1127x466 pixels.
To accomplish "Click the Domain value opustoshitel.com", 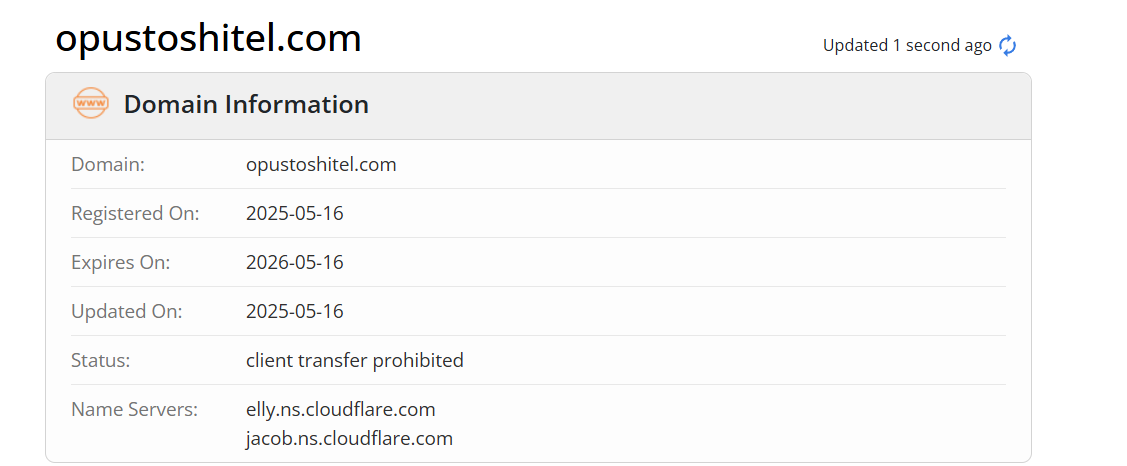I will (321, 165).
